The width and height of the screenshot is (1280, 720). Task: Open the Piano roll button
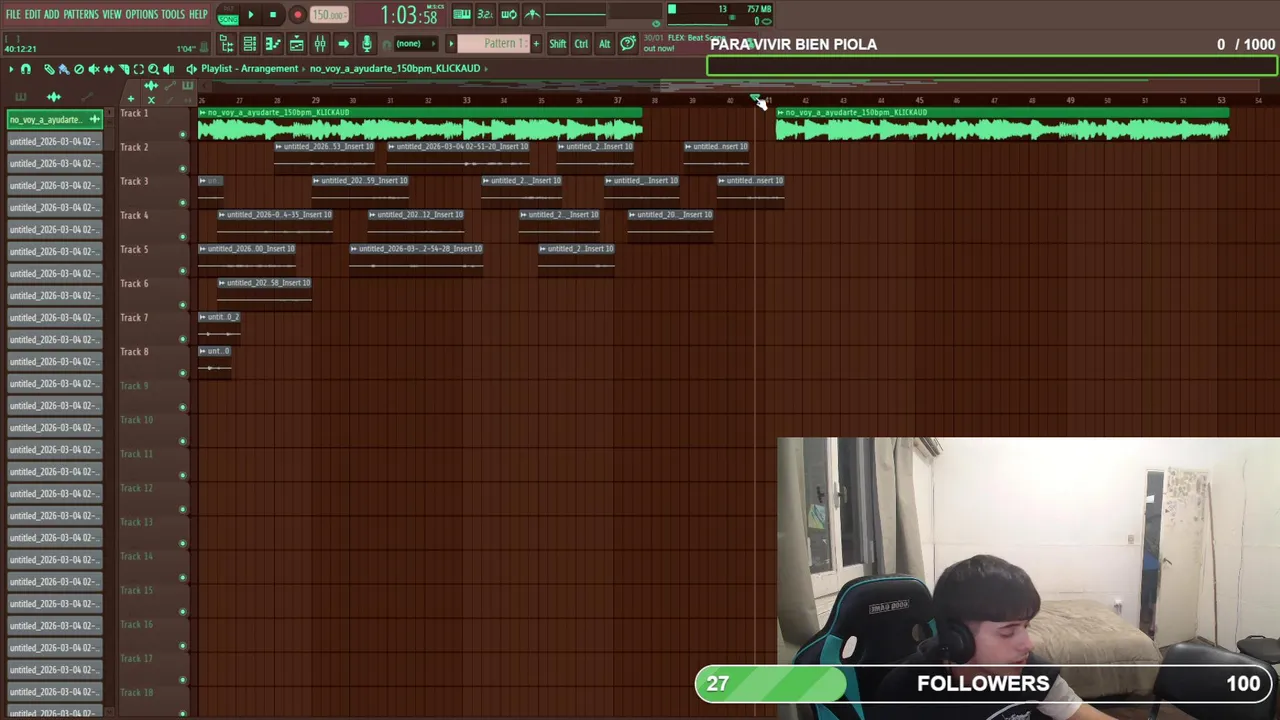(273, 44)
